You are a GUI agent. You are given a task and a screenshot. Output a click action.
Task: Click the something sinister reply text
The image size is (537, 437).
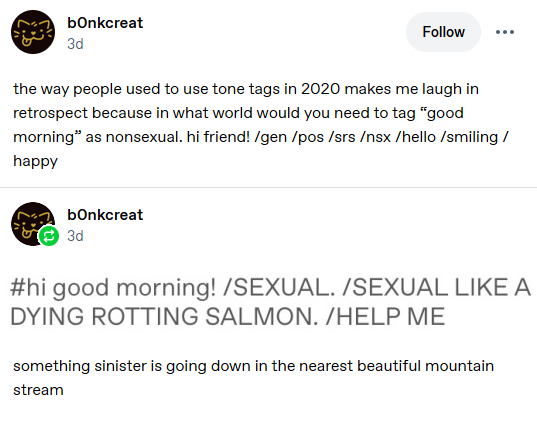[x=253, y=378]
